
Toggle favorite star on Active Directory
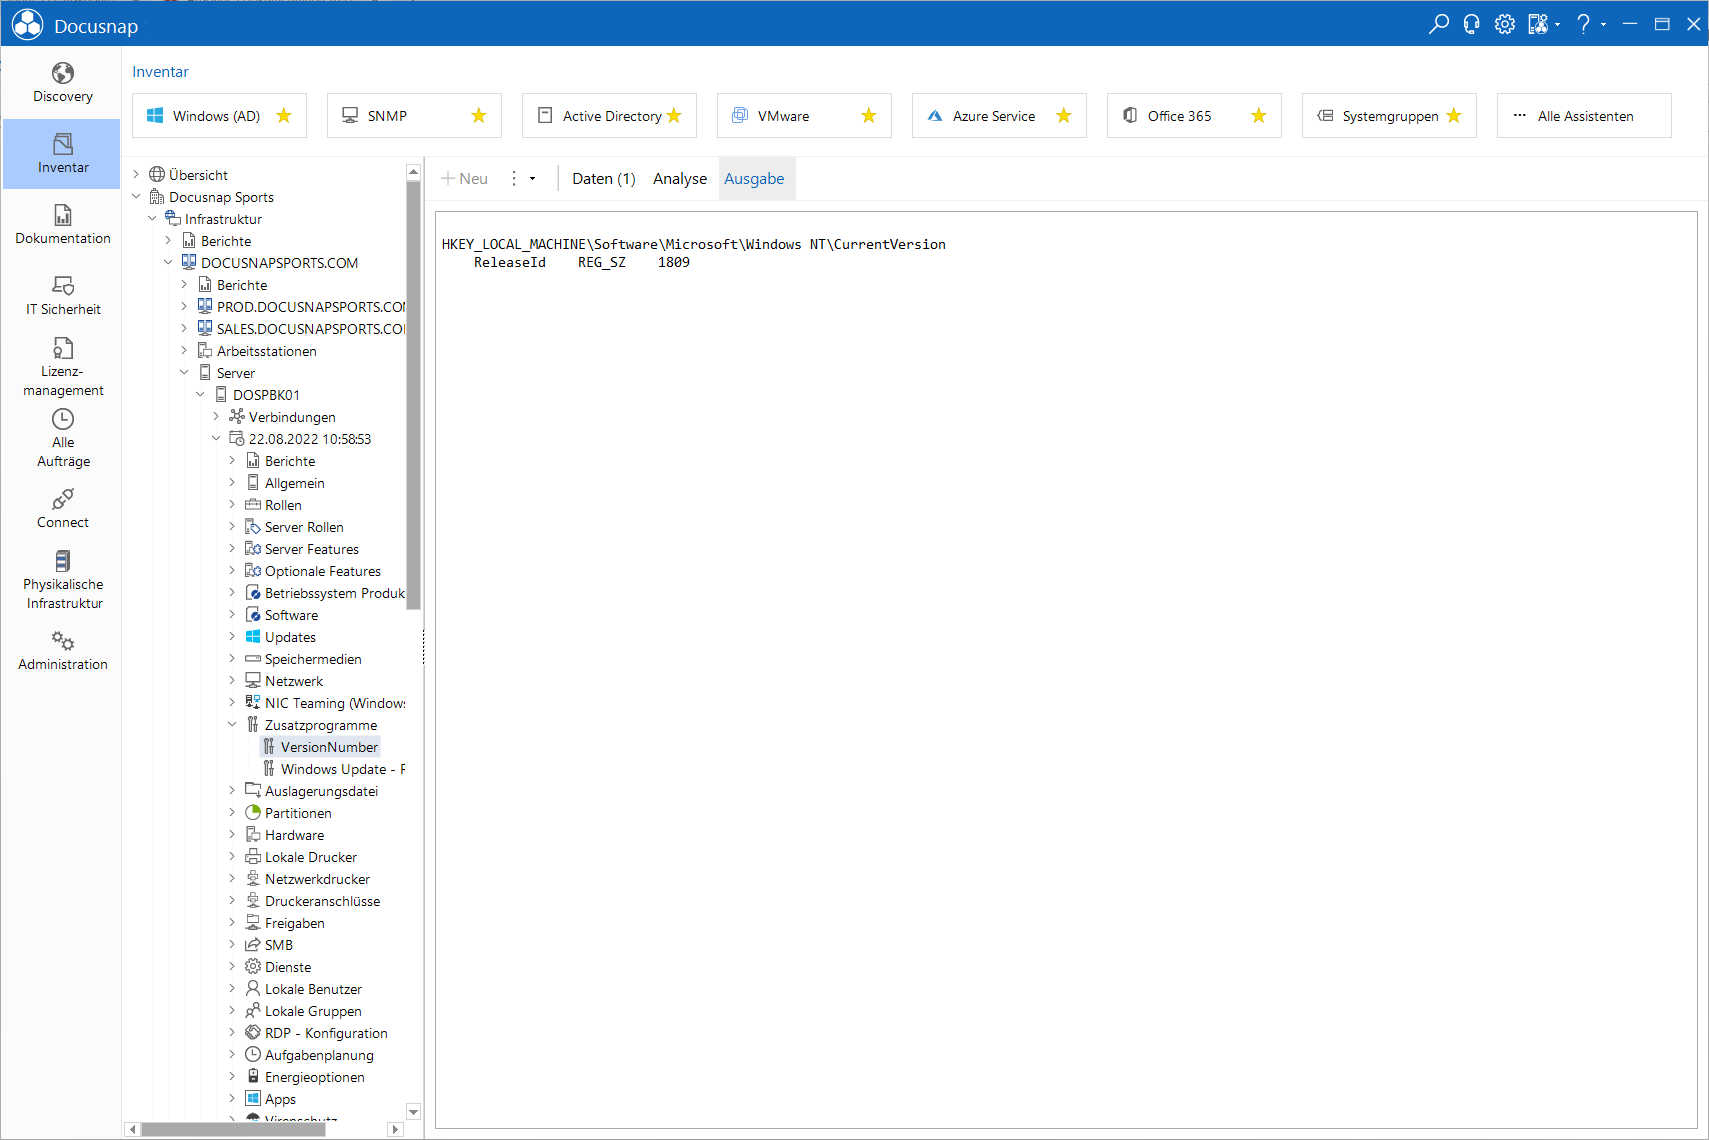(674, 116)
